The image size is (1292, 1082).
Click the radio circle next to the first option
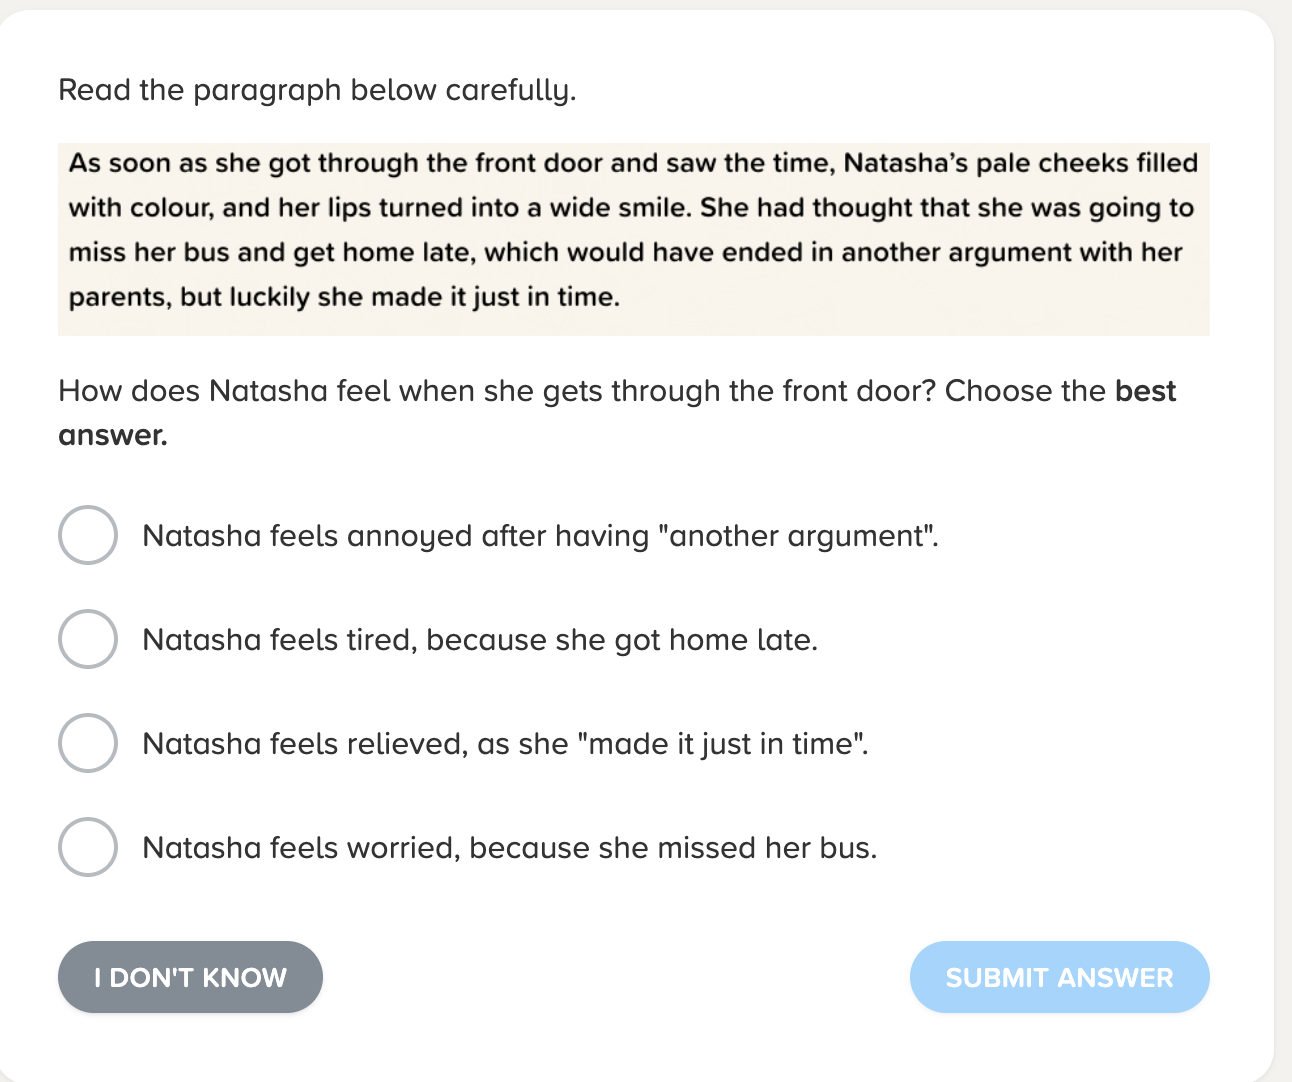coord(88,535)
